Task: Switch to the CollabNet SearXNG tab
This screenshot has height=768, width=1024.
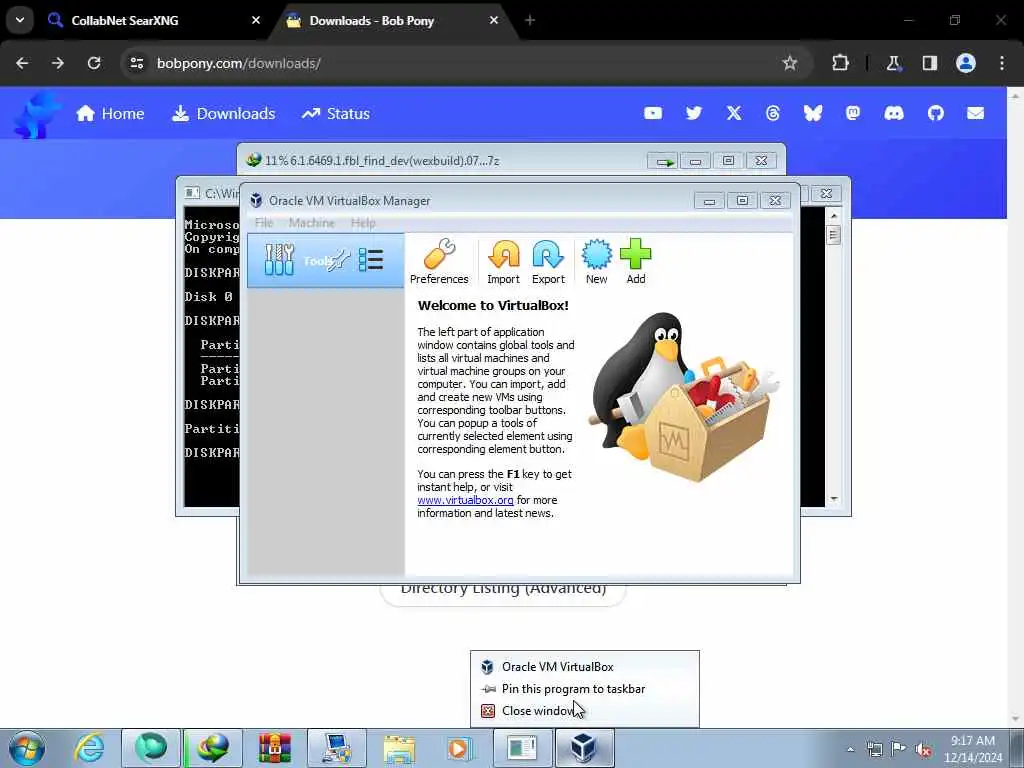Action: [x=153, y=20]
